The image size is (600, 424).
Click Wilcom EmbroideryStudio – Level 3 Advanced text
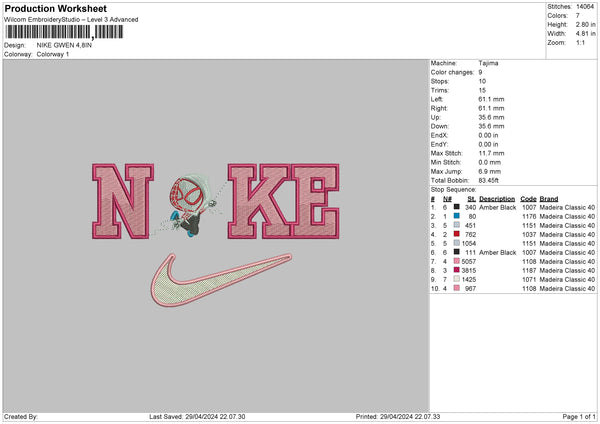coord(71,20)
